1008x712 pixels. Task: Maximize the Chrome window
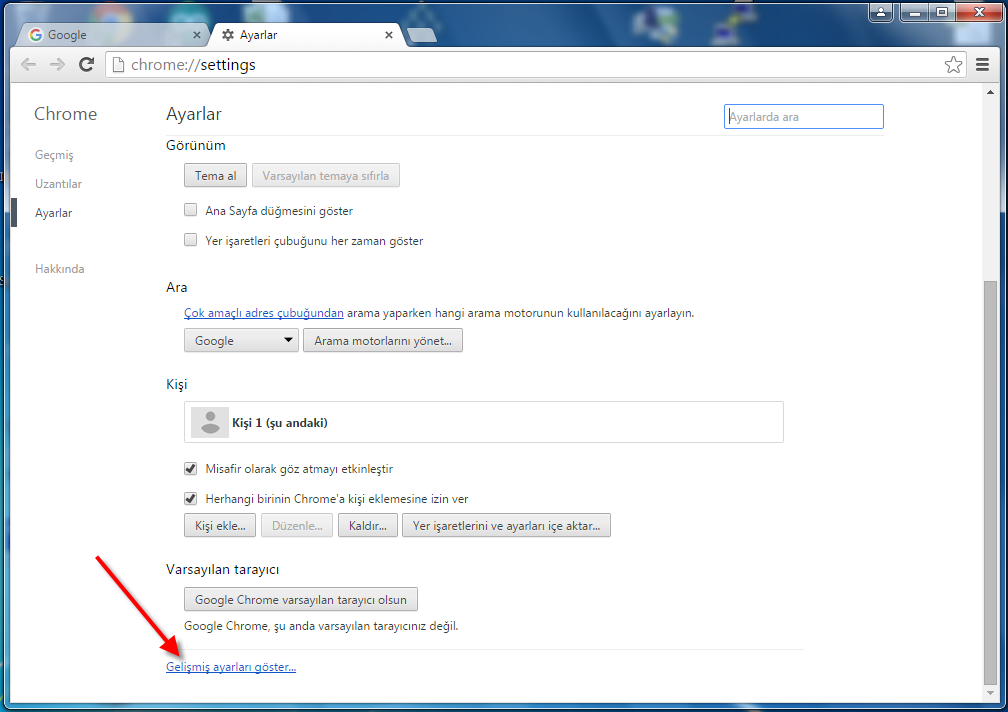[942, 12]
